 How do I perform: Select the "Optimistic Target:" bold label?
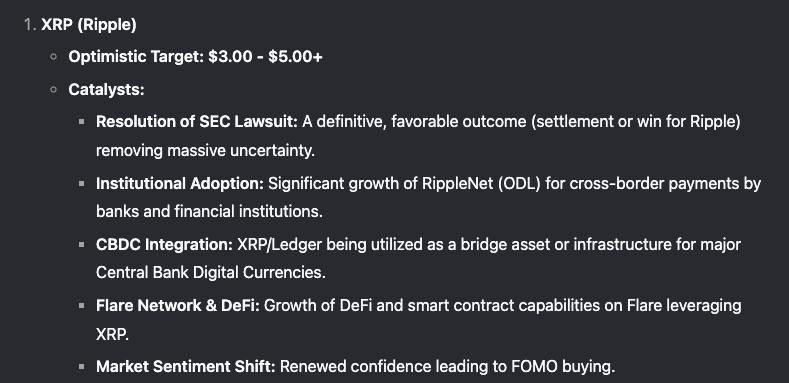(136, 56)
